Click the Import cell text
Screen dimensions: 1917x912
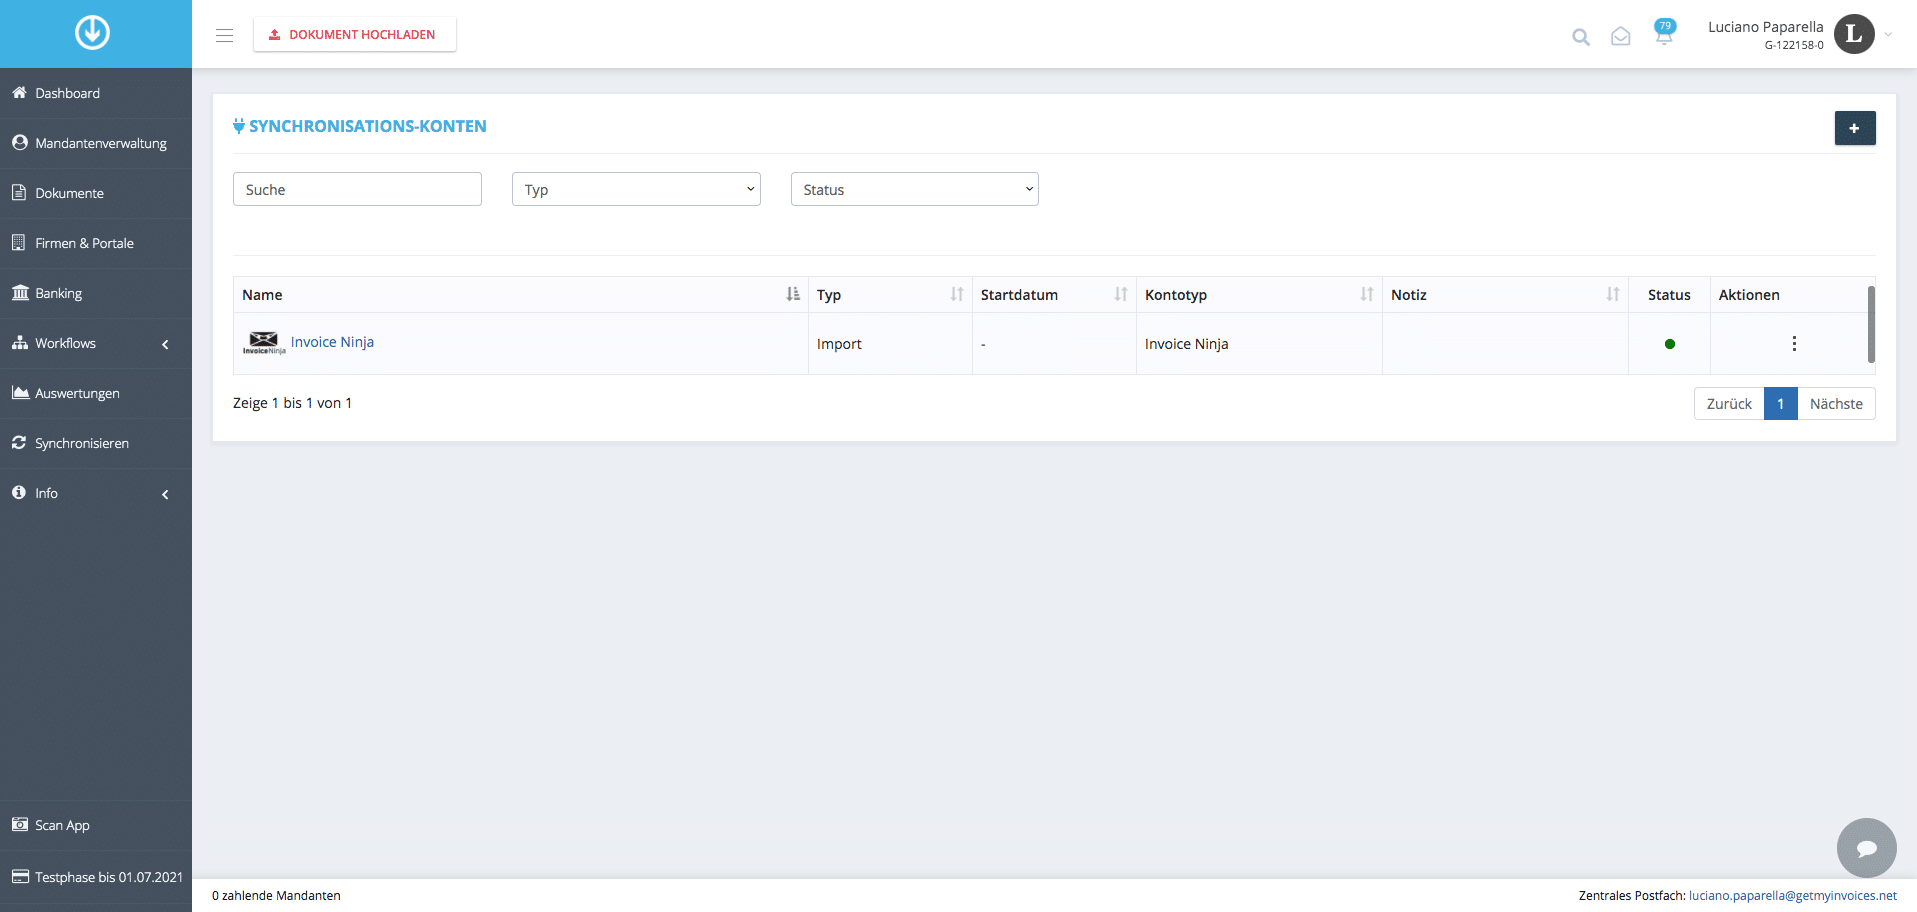(x=839, y=344)
